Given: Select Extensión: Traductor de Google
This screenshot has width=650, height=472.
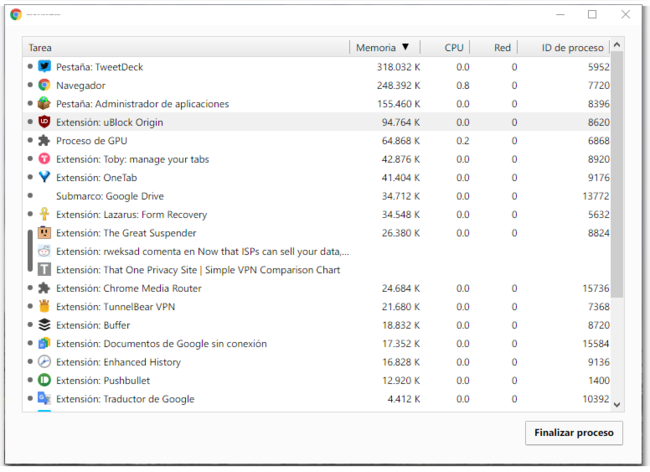Looking at the screenshot, I should pos(317,399).
